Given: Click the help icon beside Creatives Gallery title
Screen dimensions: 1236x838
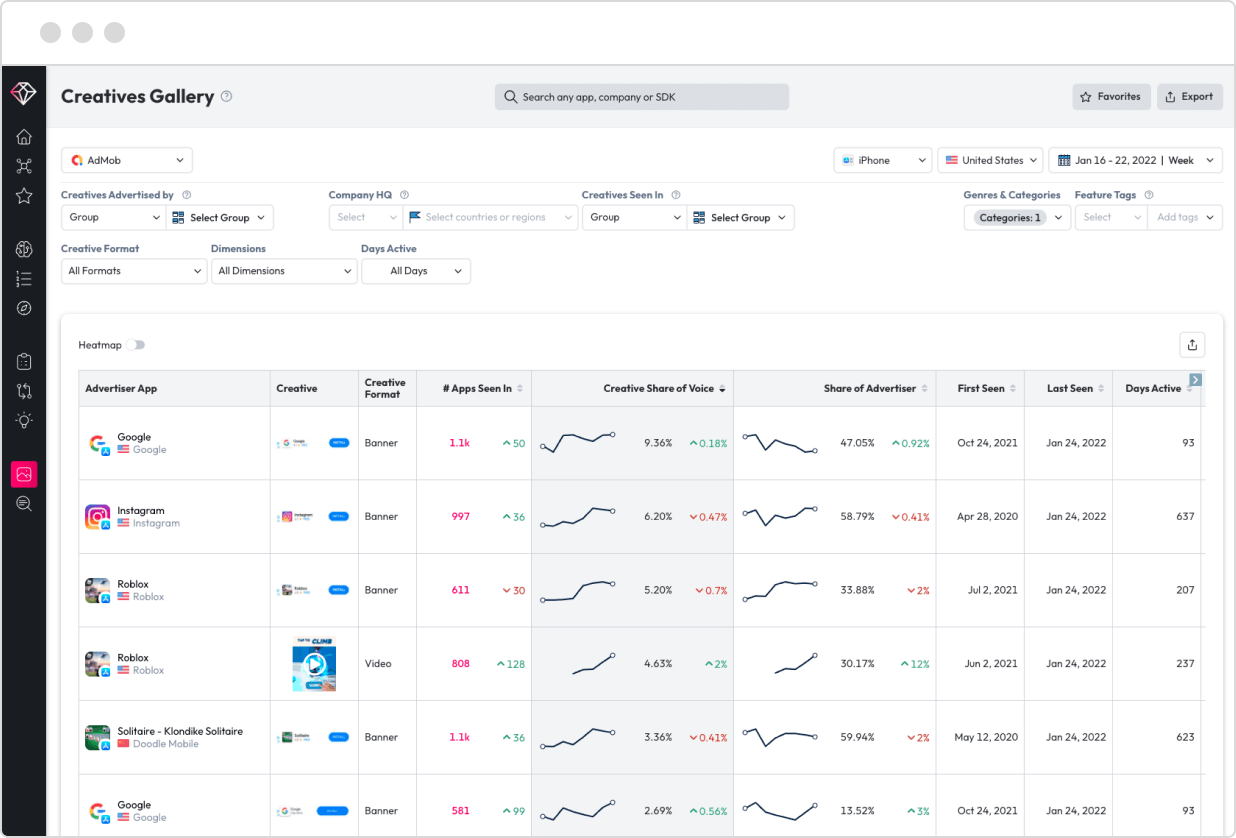Looking at the screenshot, I should click(x=227, y=97).
